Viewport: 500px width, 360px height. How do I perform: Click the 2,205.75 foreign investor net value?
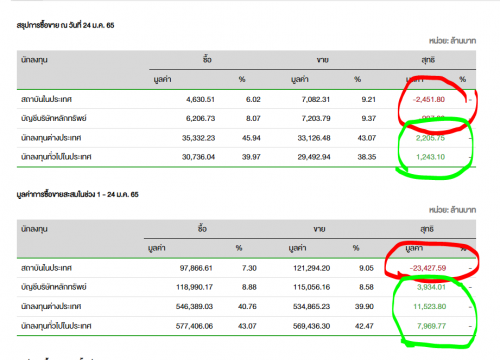[x=430, y=138]
